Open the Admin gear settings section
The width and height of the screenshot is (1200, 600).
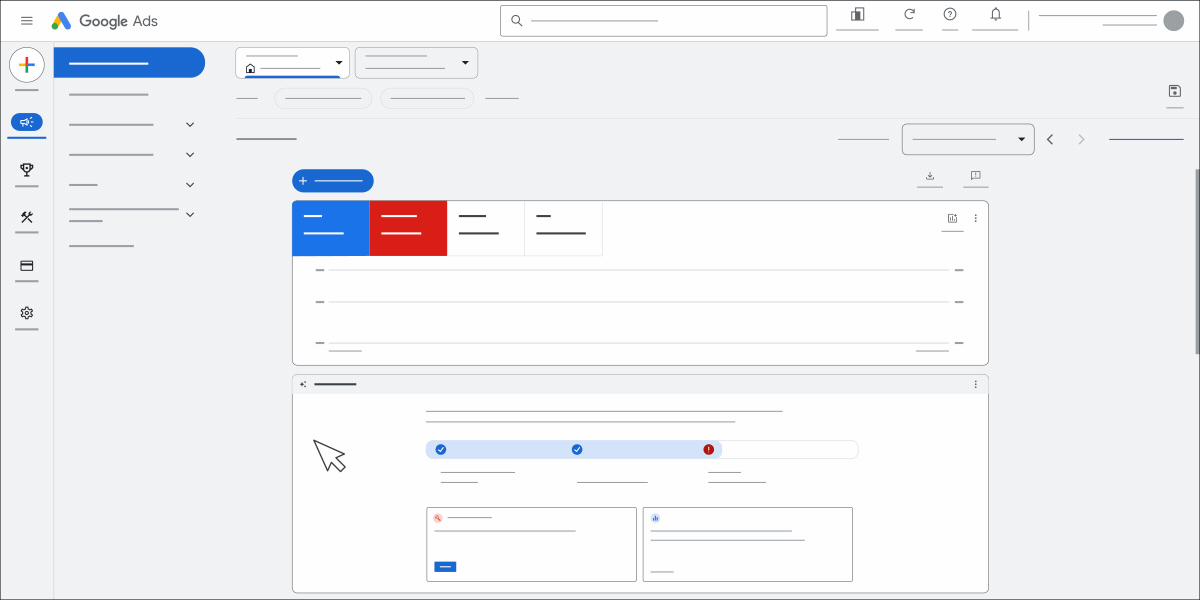pyautogui.click(x=27, y=313)
